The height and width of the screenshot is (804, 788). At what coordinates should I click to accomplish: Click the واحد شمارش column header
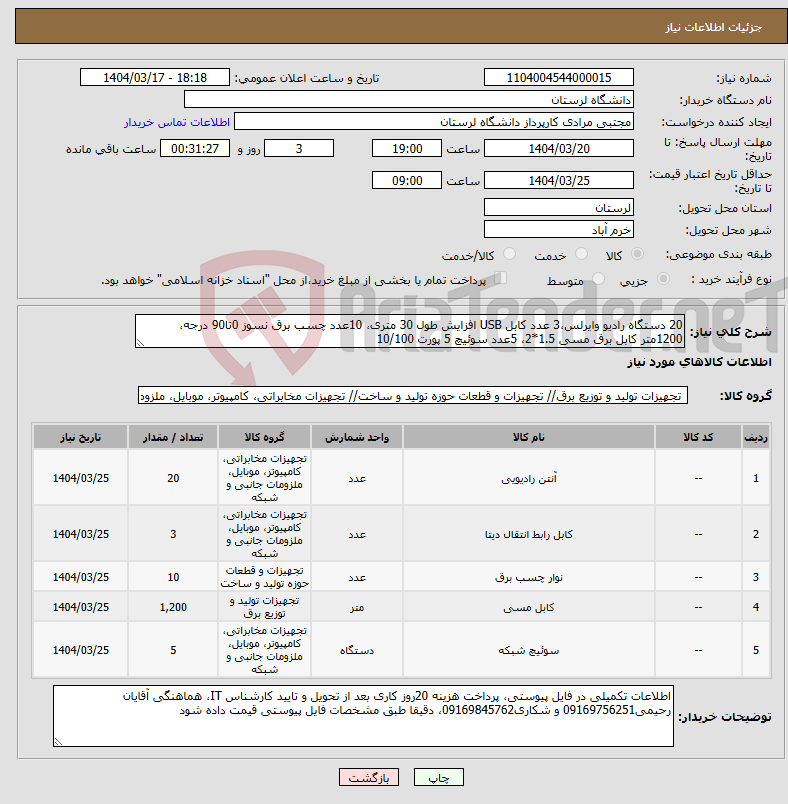tap(357, 437)
